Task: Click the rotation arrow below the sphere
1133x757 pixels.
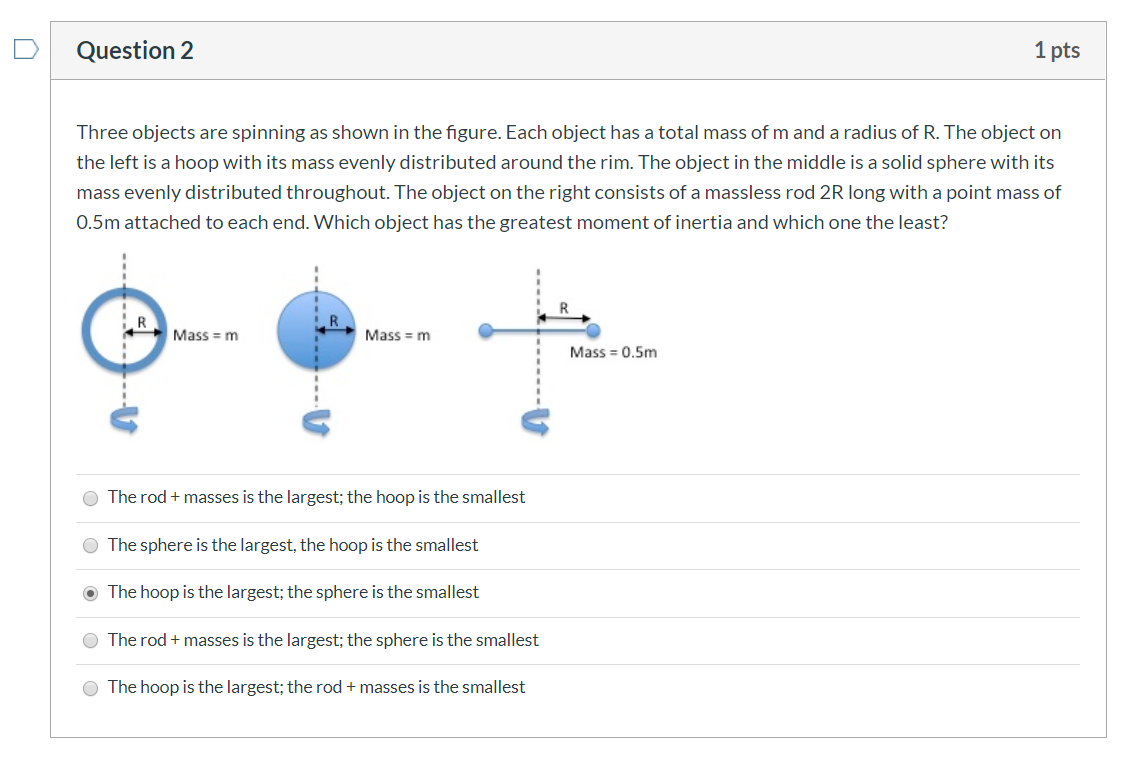Action: pos(316,421)
